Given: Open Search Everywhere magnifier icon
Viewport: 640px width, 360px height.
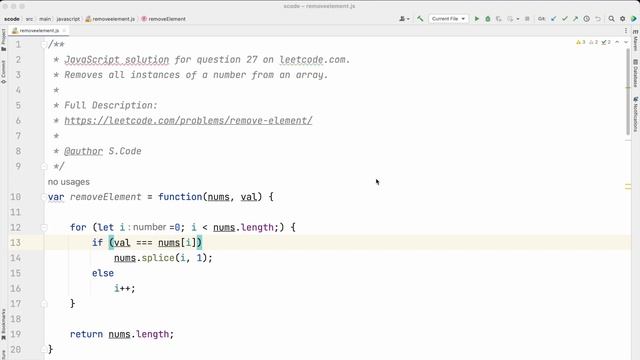Looking at the screenshot, I should (x=611, y=19).
